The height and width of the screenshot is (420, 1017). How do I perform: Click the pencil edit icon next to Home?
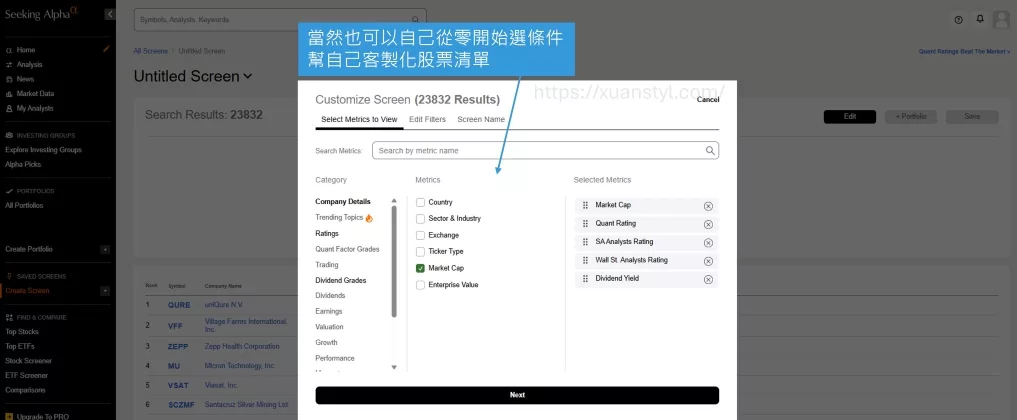[106, 49]
